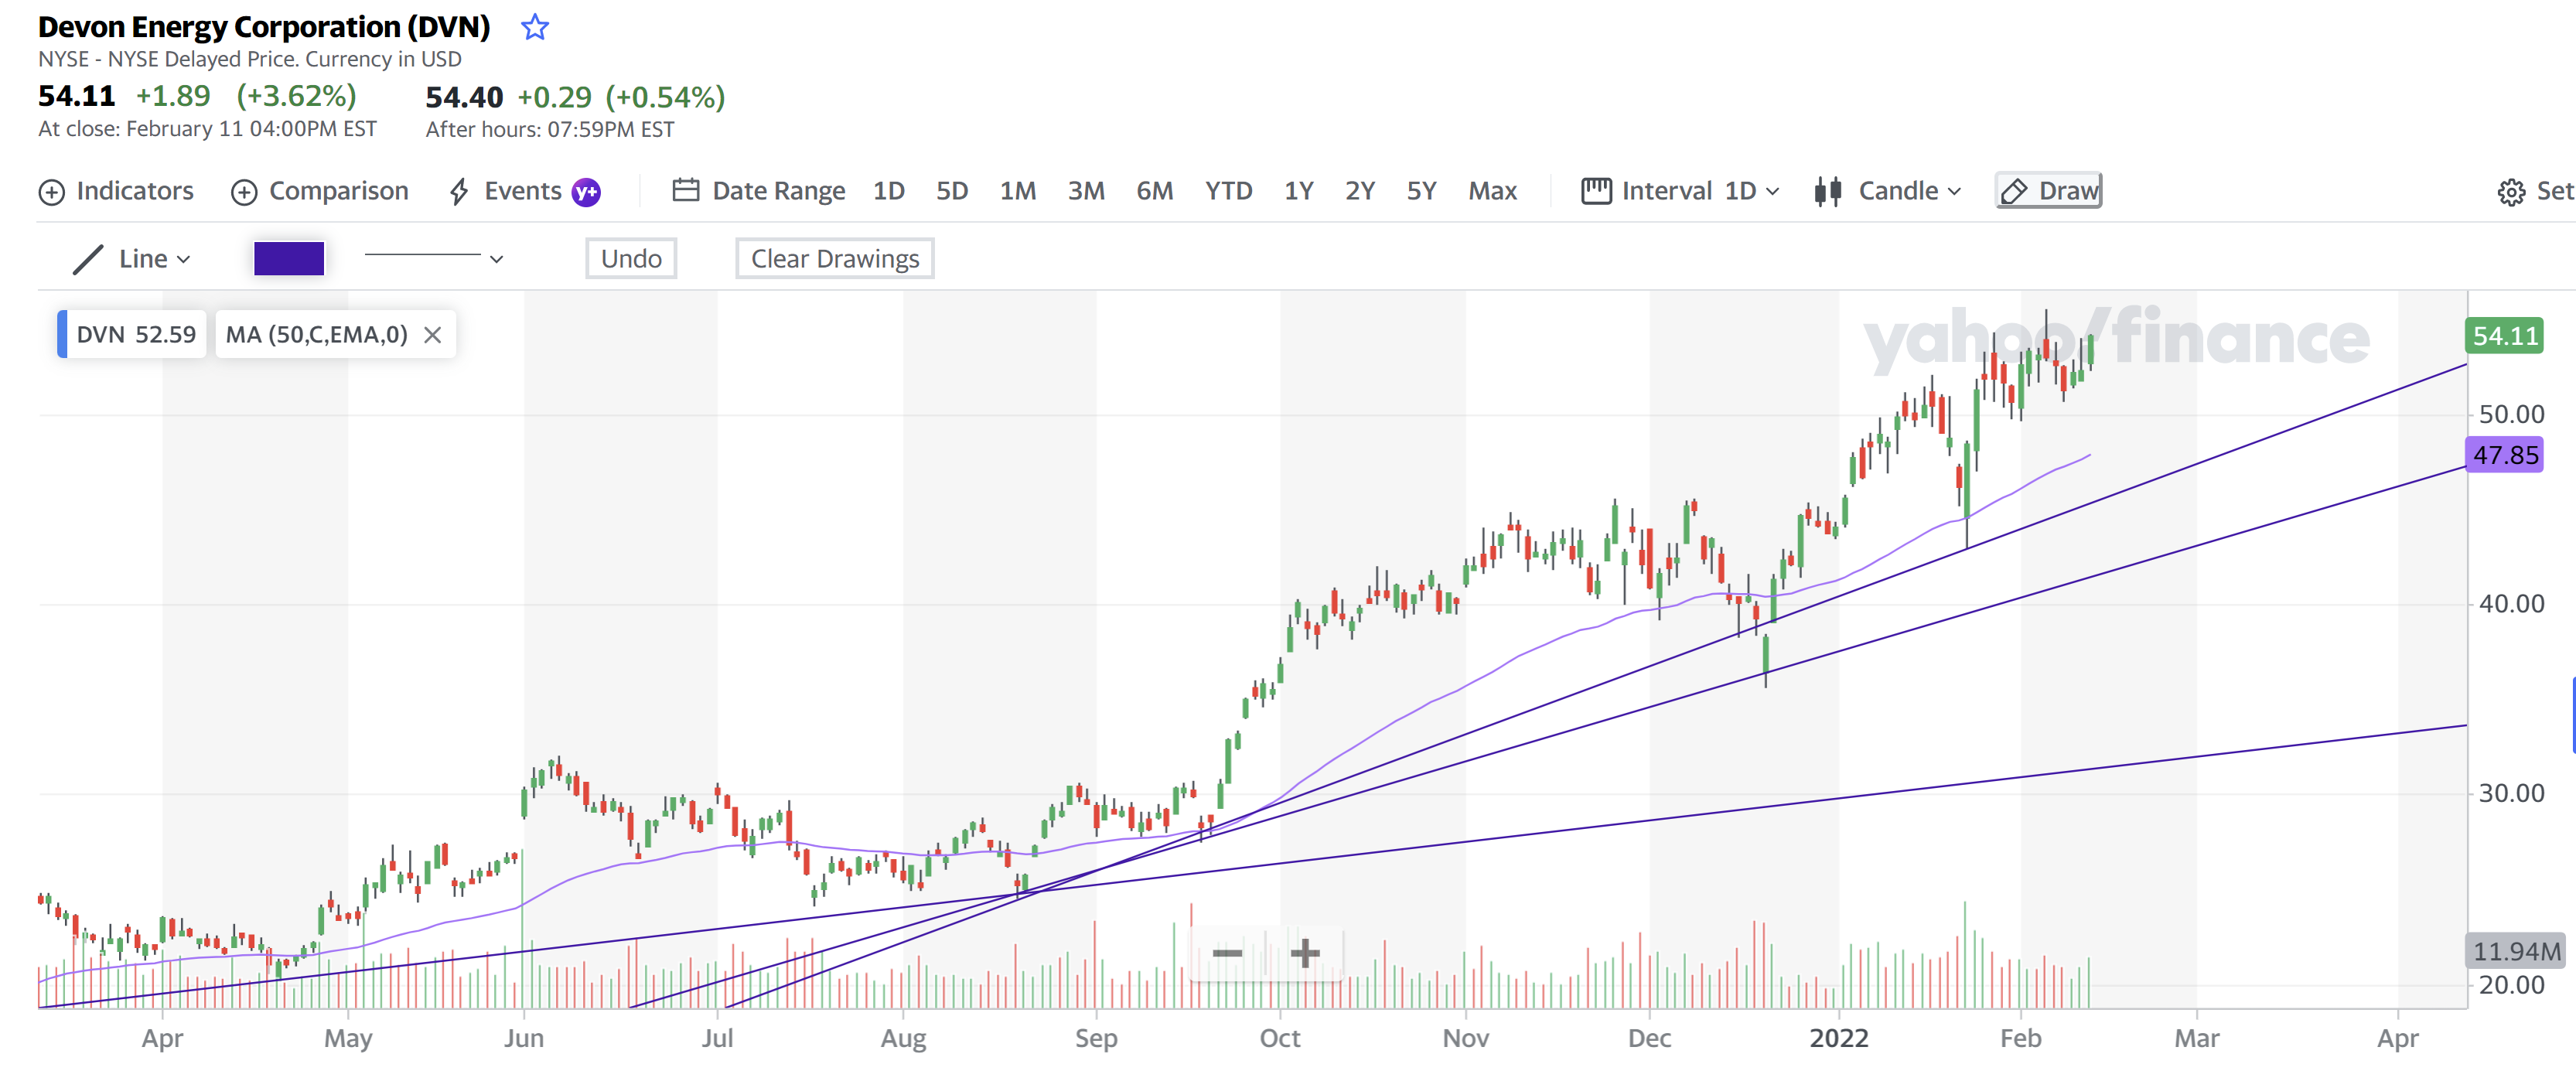Add DVN to watchlist with star icon
2576x1088 pixels.
click(x=535, y=27)
